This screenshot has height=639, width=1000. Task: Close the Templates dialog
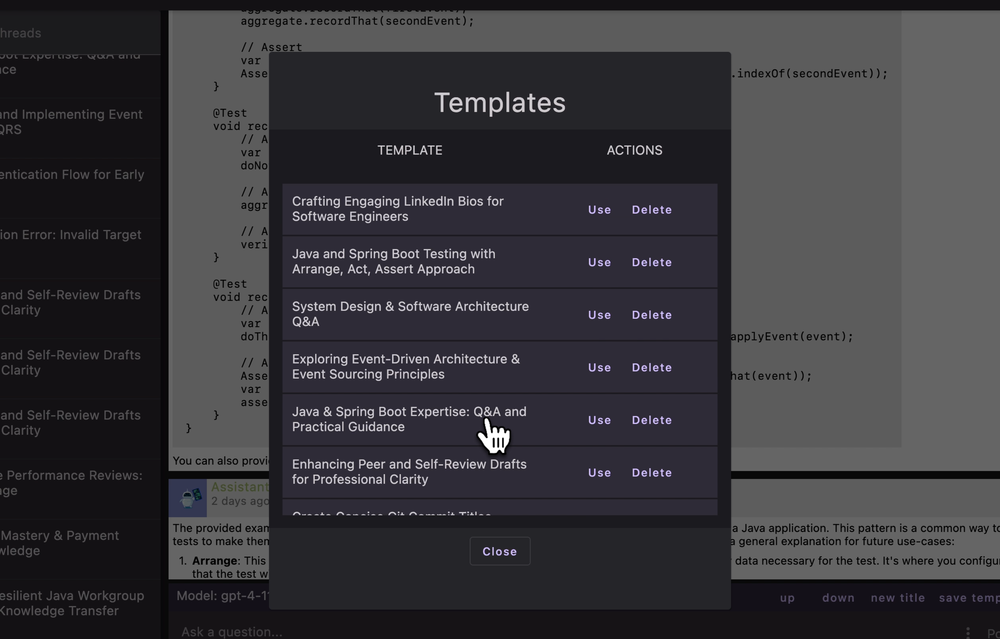[x=499, y=550]
